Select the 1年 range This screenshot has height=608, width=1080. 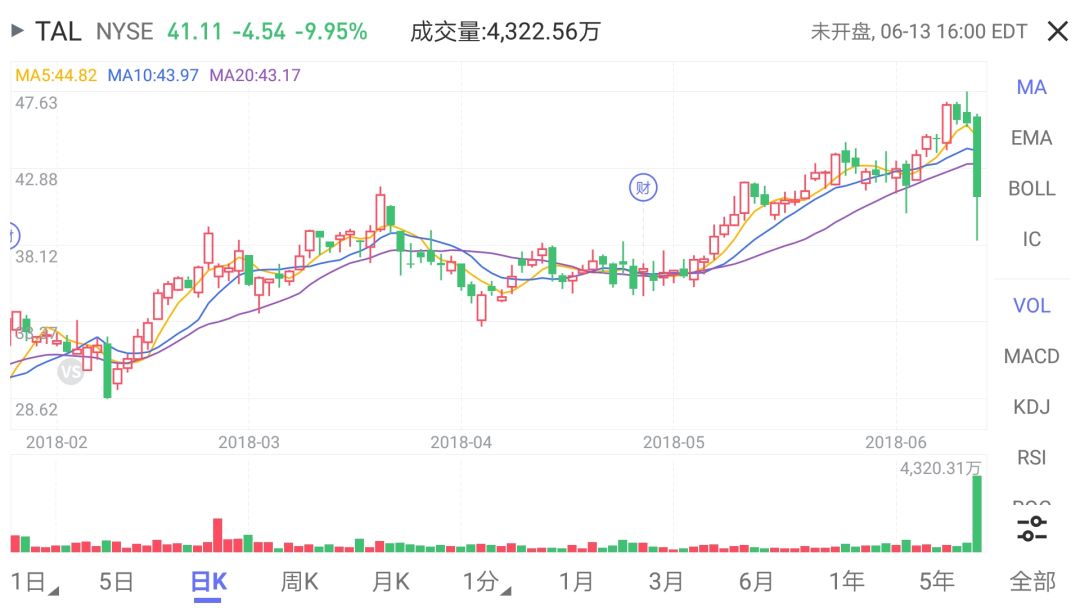tap(847, 582)
